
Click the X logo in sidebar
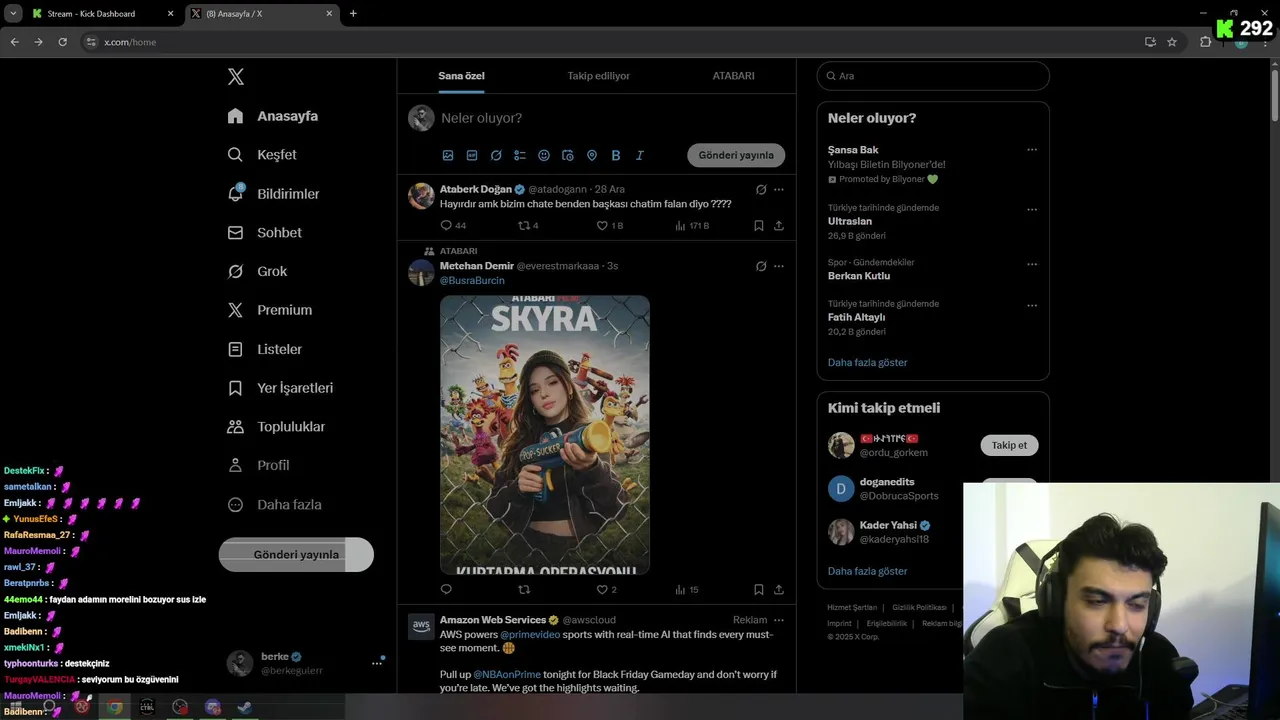point(236,77)
